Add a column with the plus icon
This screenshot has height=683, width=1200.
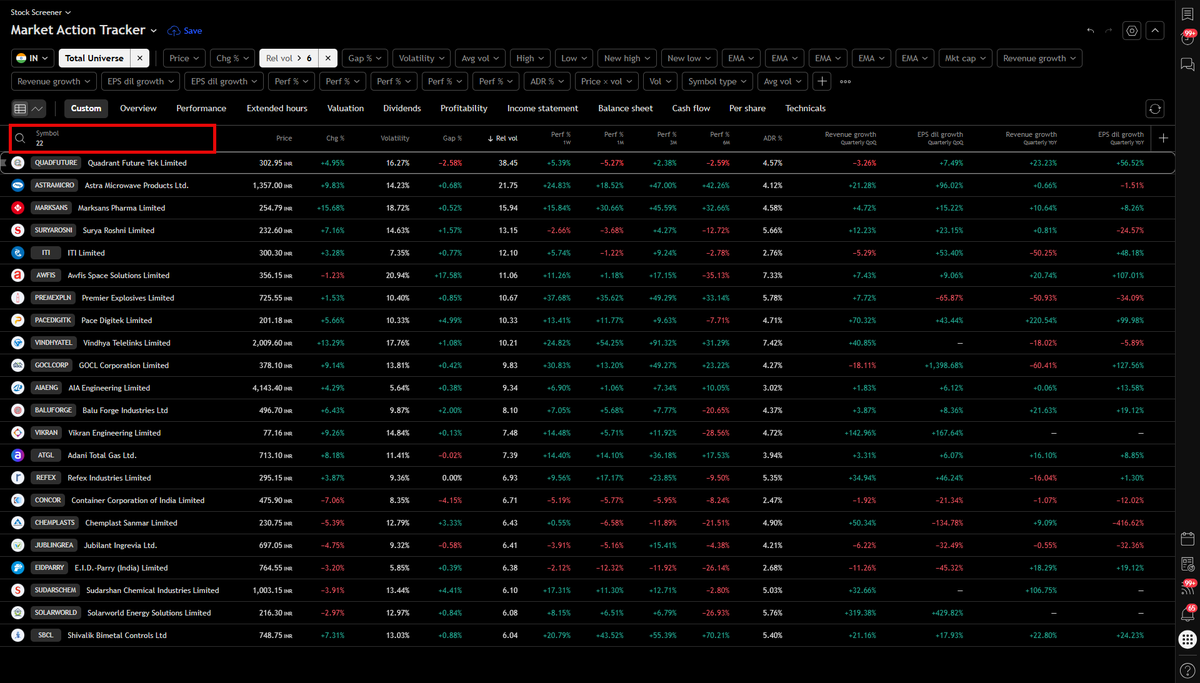coord(1163,138)
